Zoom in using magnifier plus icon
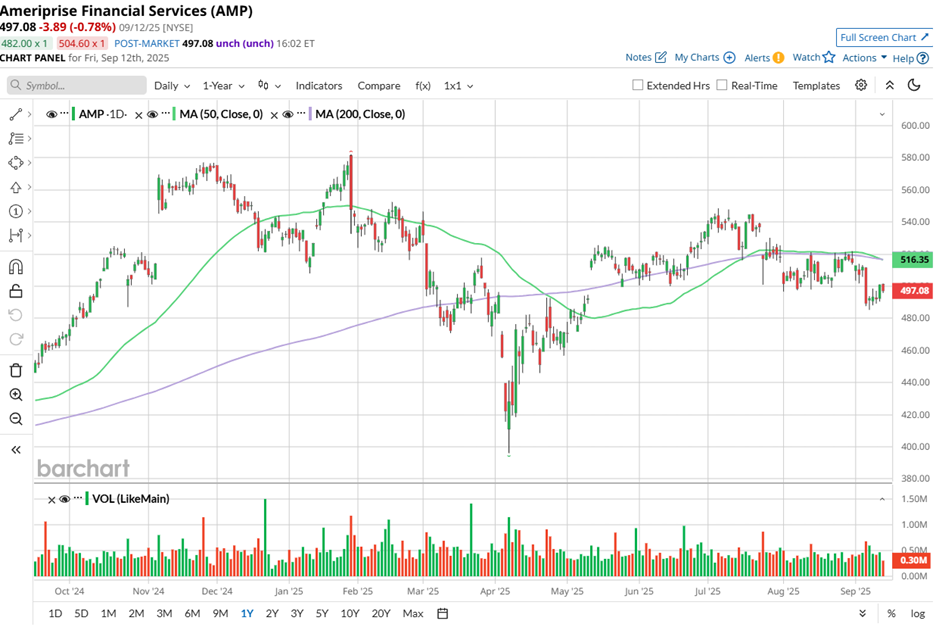936x627 pixels. 16,395
